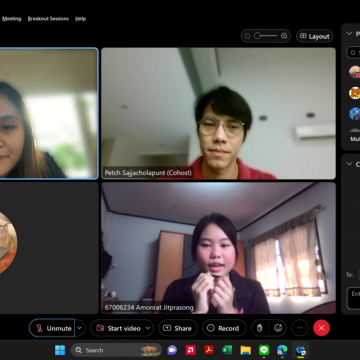
Task: Select the blue-highlighted active speaker video tile
Action: coord(49,113)
